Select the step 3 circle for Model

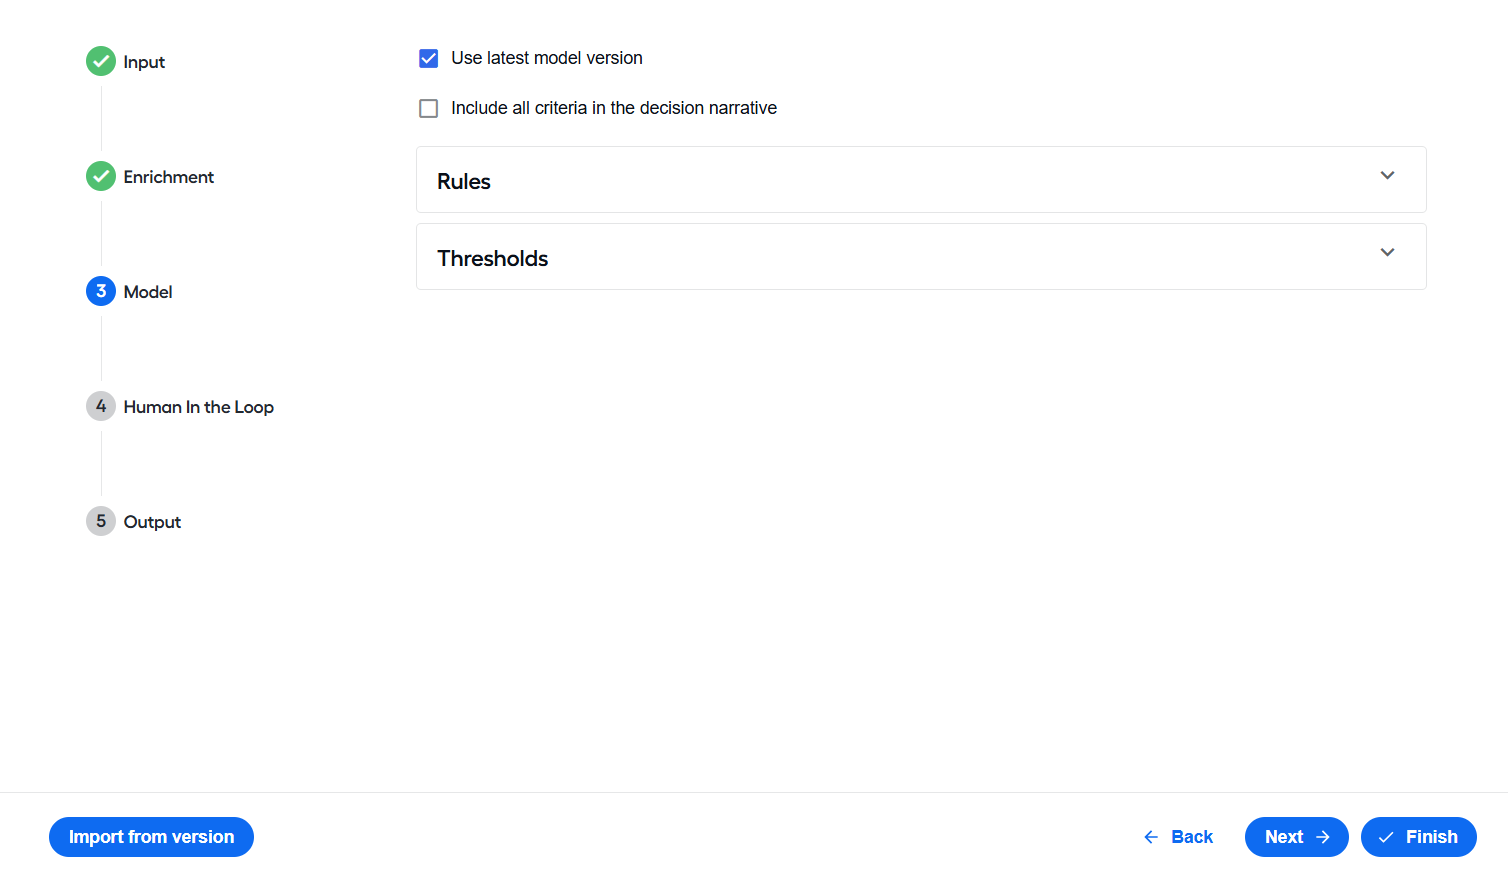click(x=101, y=291)
